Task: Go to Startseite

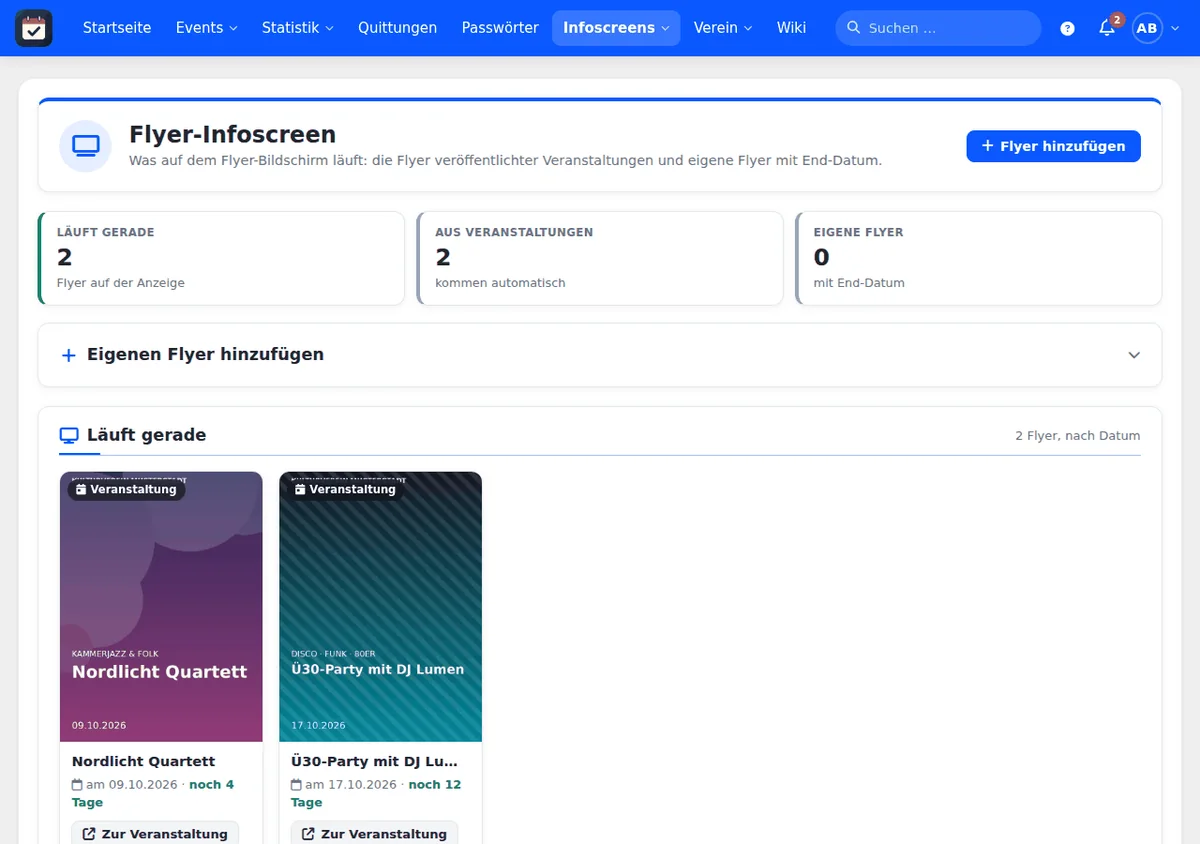Action: pos(117,28)
